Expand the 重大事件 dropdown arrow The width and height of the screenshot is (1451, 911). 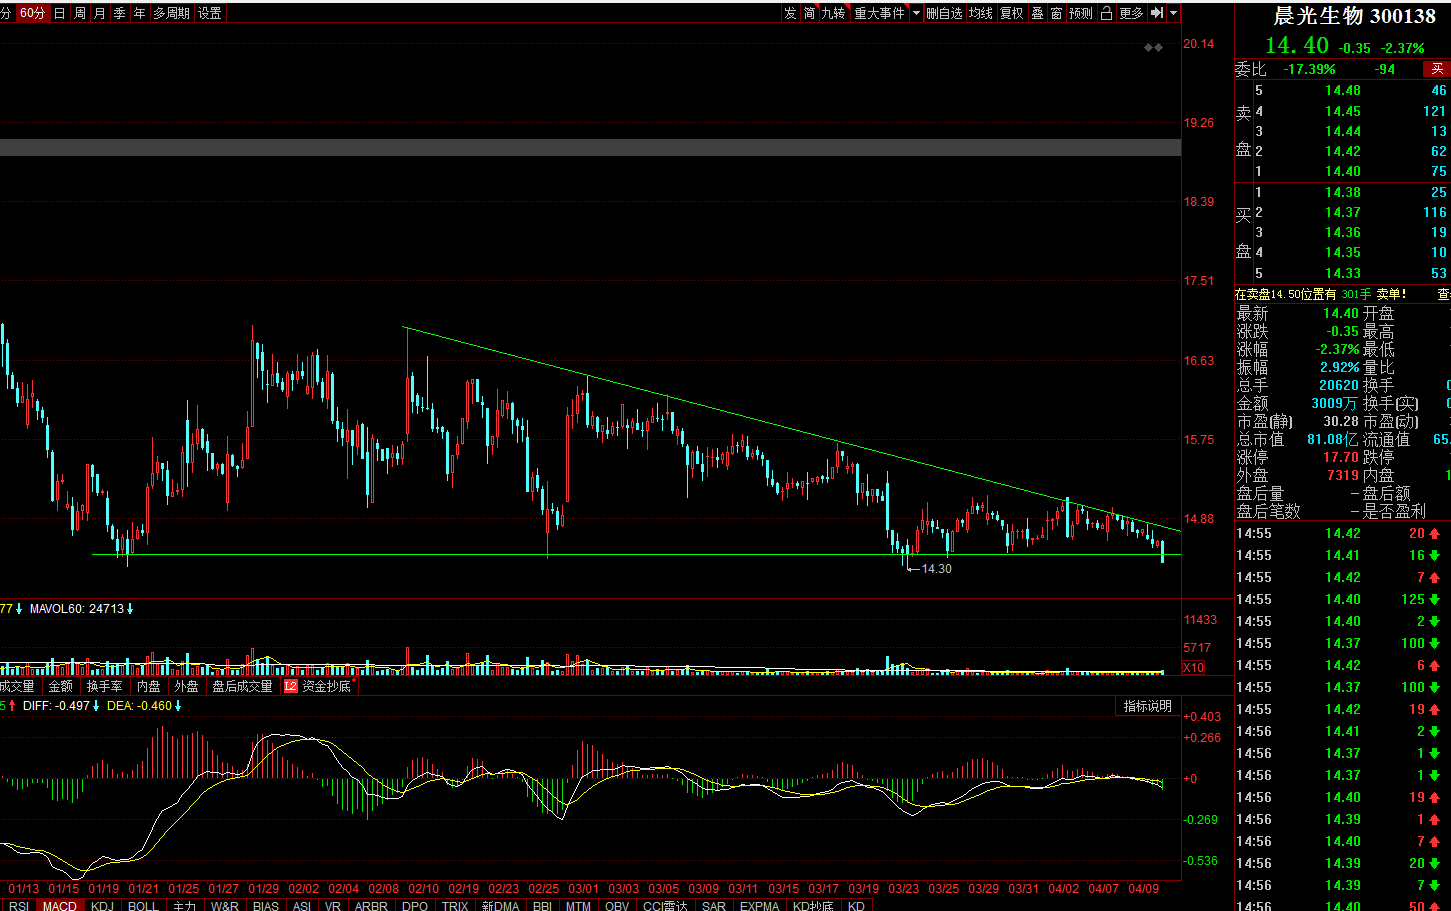(916, 13)
